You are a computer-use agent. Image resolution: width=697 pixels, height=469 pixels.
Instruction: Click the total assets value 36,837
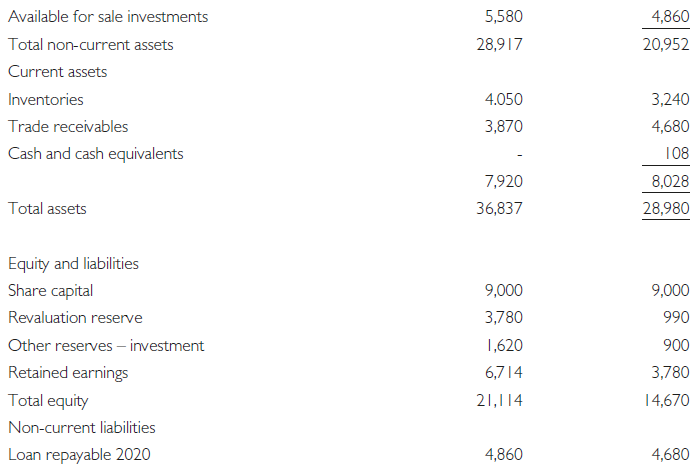pyautogui.click(x=502, y=209)
